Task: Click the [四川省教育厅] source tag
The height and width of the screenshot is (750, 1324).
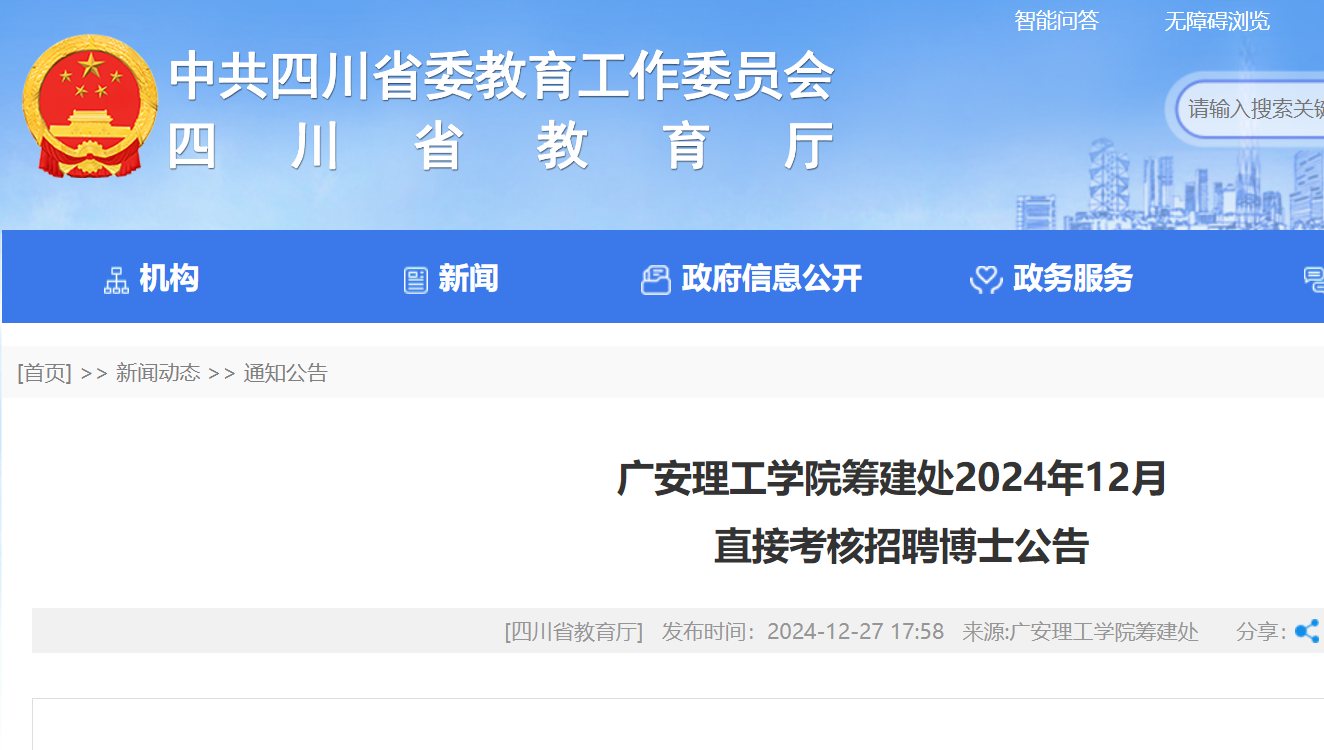Action: (573, 631)
